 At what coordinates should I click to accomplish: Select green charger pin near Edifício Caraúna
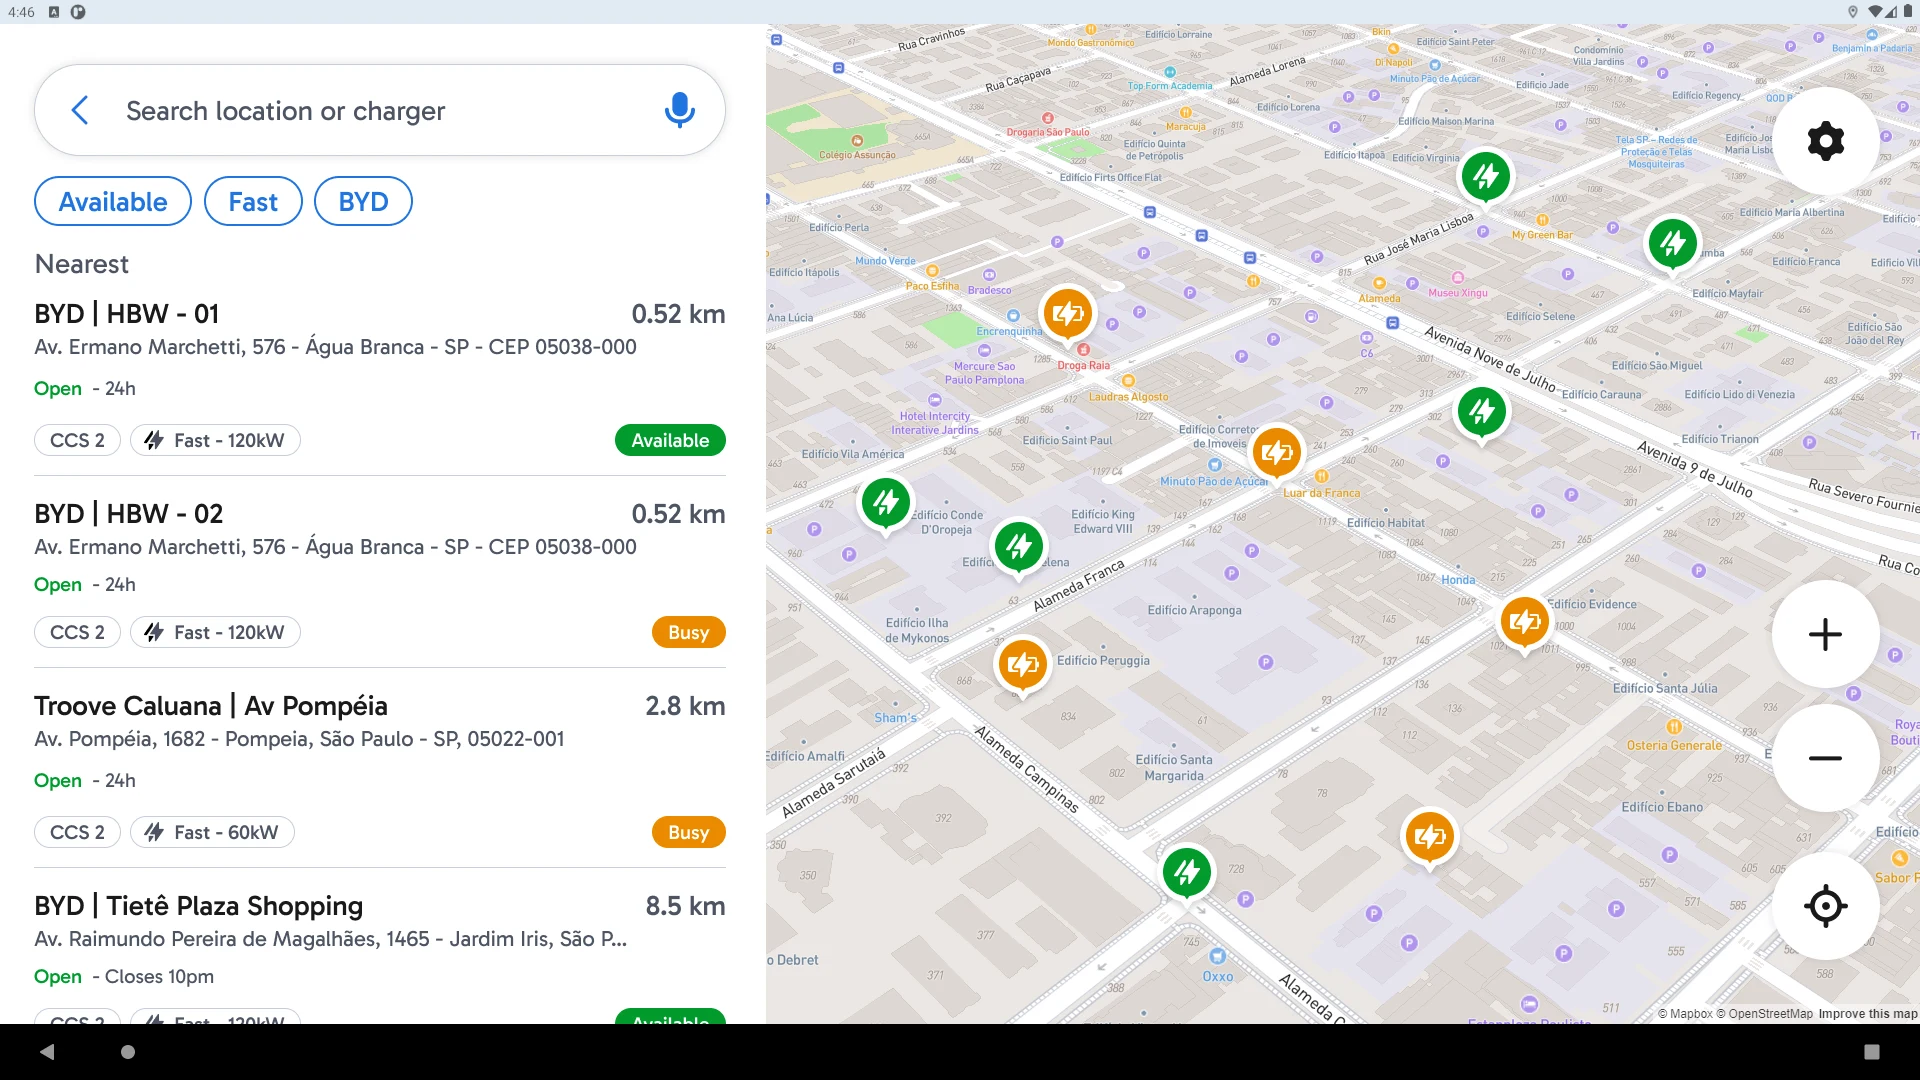pyautogui.click(x=1482, y=411)
